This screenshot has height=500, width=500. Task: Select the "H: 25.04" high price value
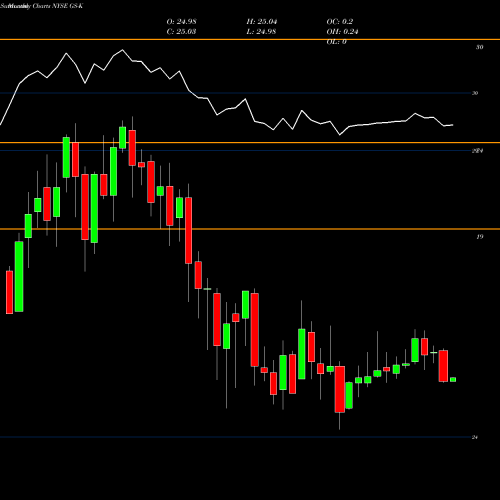pyautogui.click(x=262, y=22)
